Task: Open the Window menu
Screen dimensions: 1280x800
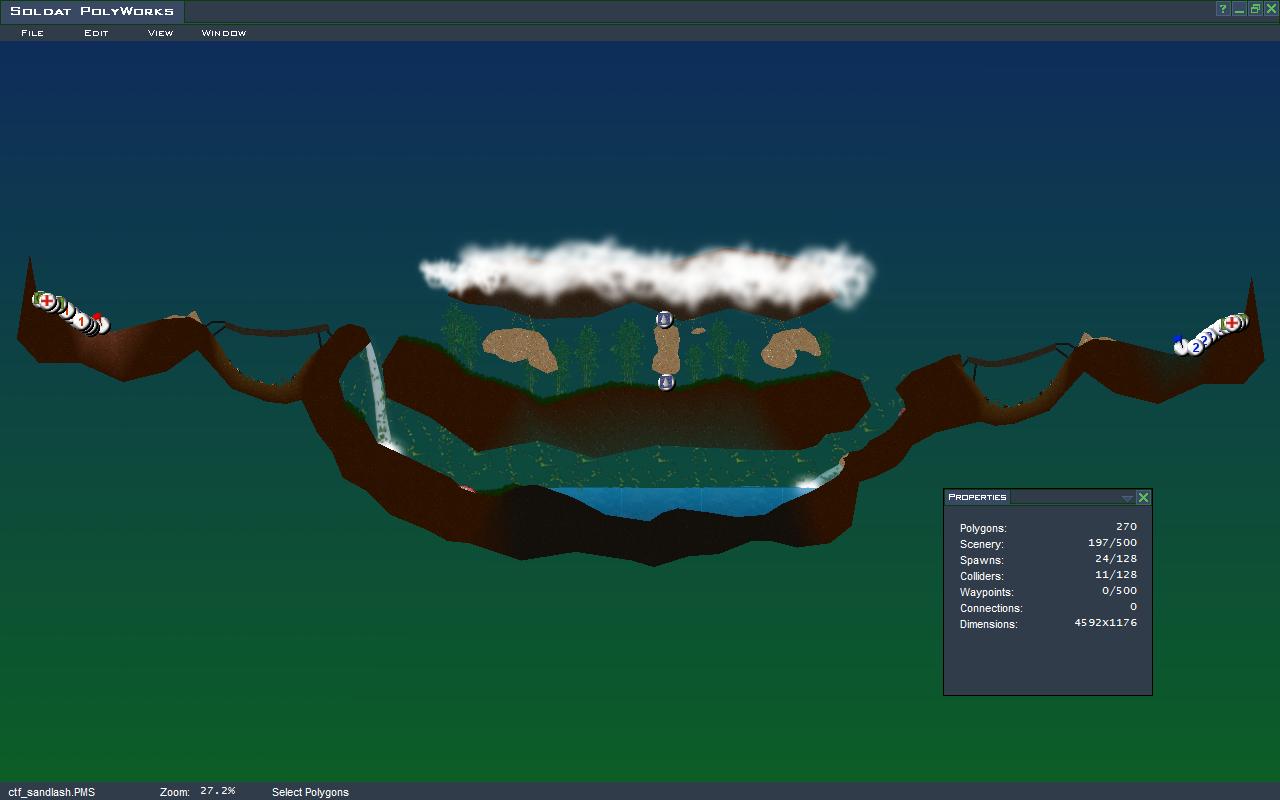Action: coord(223,33)
